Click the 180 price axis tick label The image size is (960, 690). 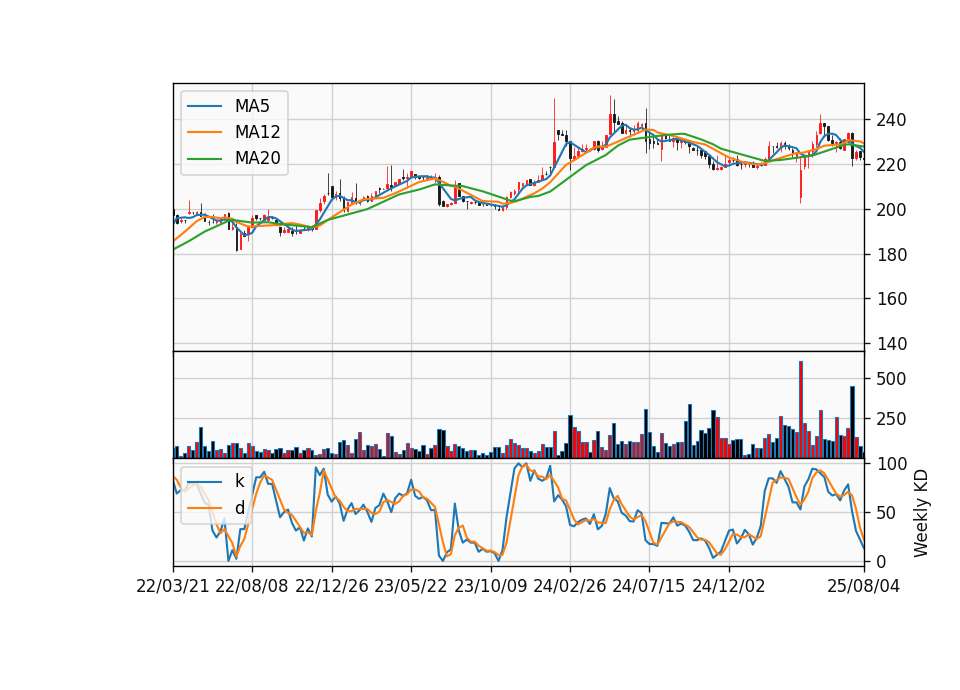(891, 255)
